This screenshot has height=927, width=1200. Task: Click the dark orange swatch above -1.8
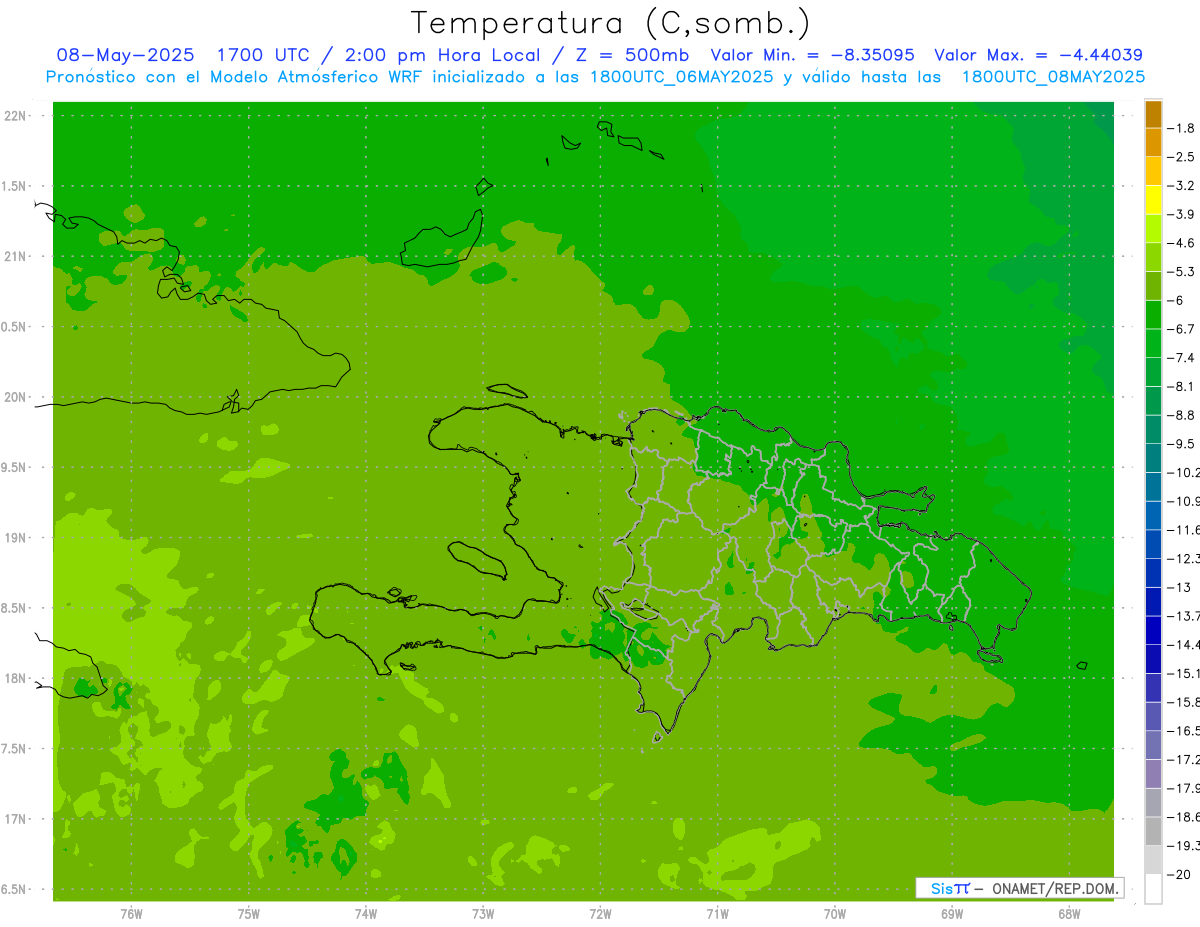point(1153,114)
